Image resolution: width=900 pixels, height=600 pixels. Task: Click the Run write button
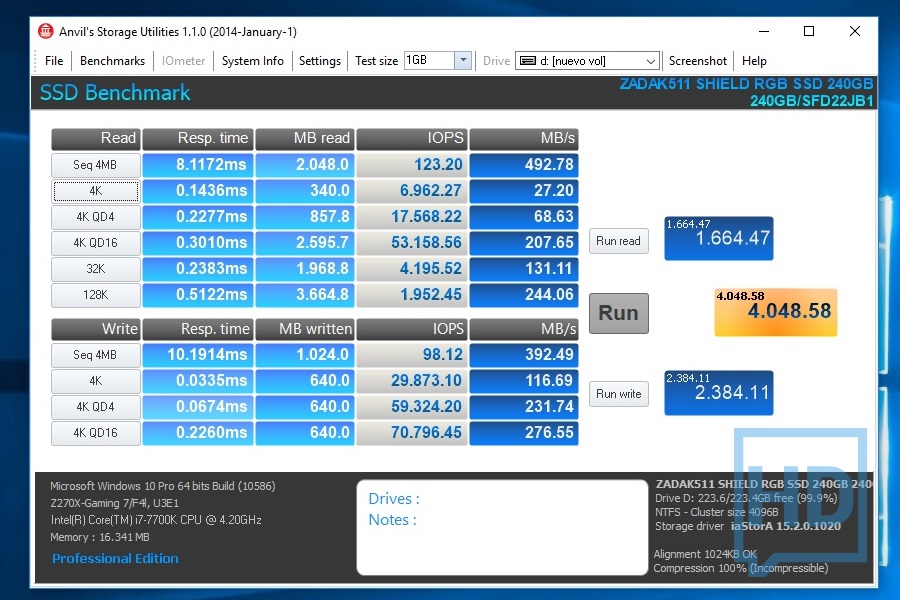coord(618,394)
